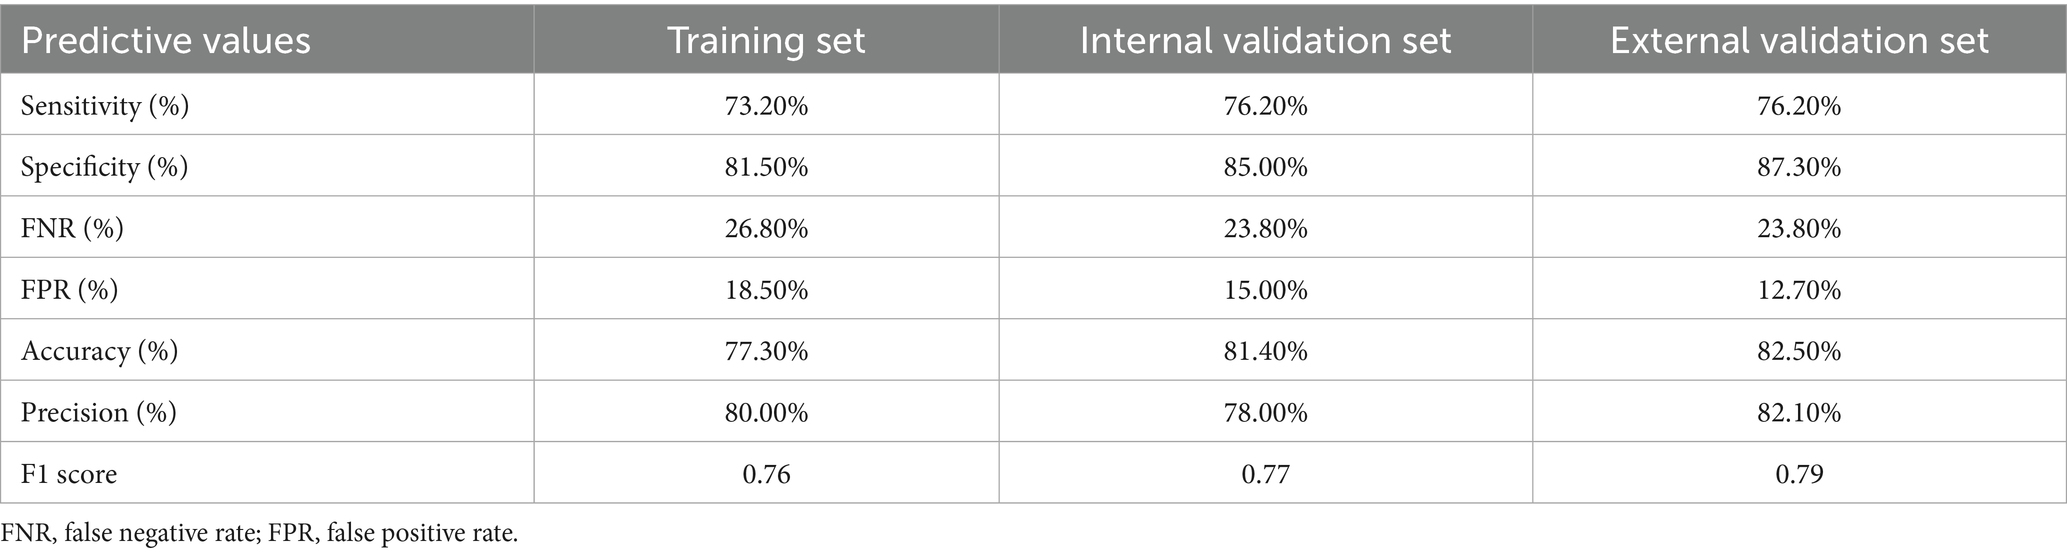This screenshot has width=2067, height=555.
Task: Select the external validation FPR value 12.70%
Action: pyautogui.click(x=1799, y=290)
